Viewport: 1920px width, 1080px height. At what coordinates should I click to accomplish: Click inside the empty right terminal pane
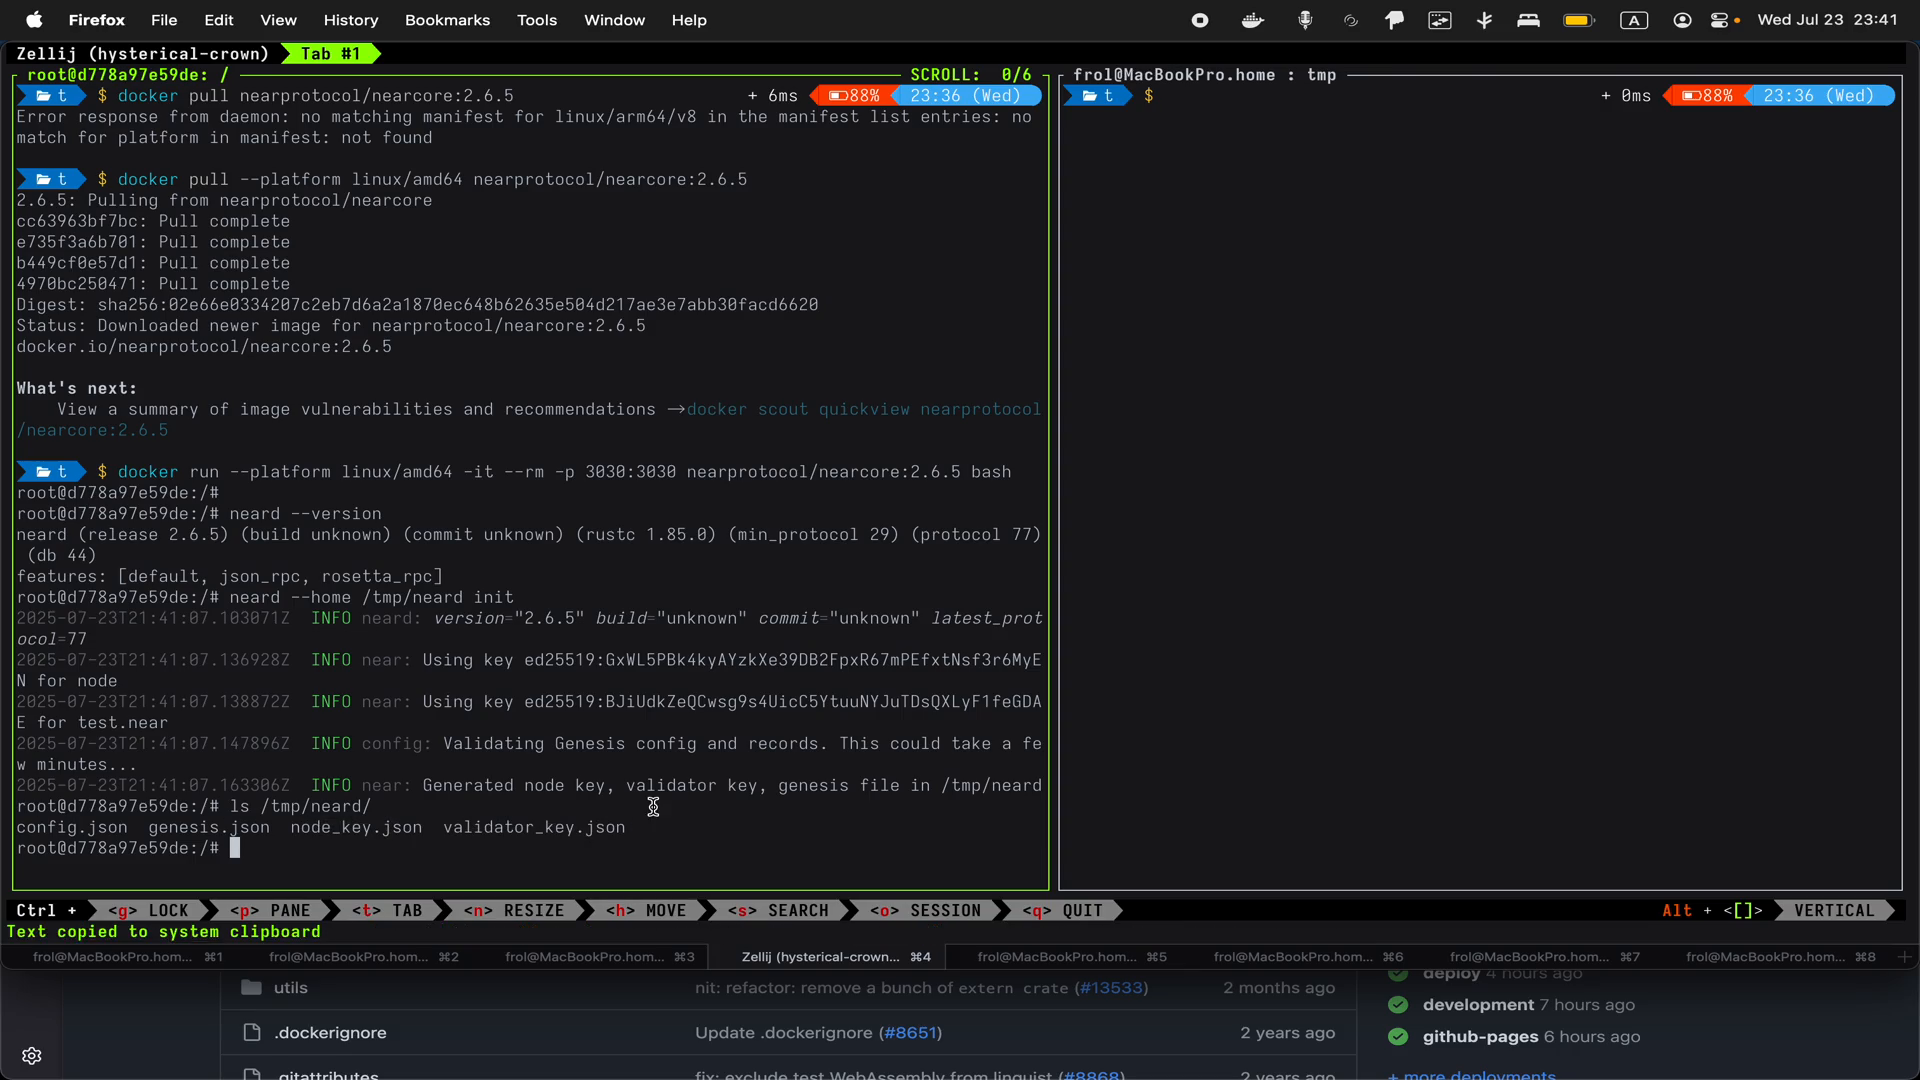1480,500
